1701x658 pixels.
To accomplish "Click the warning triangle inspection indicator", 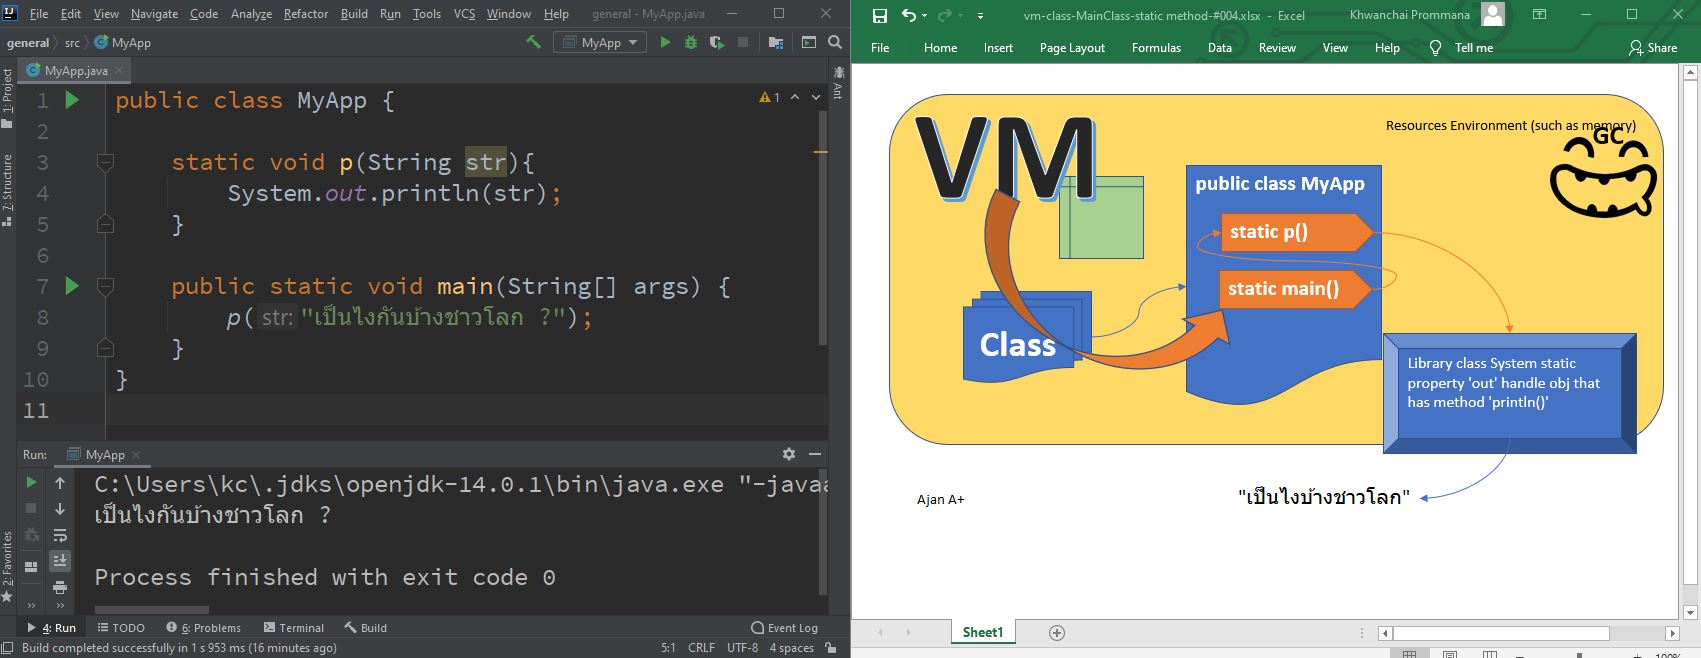I will (x=769, y=97).
